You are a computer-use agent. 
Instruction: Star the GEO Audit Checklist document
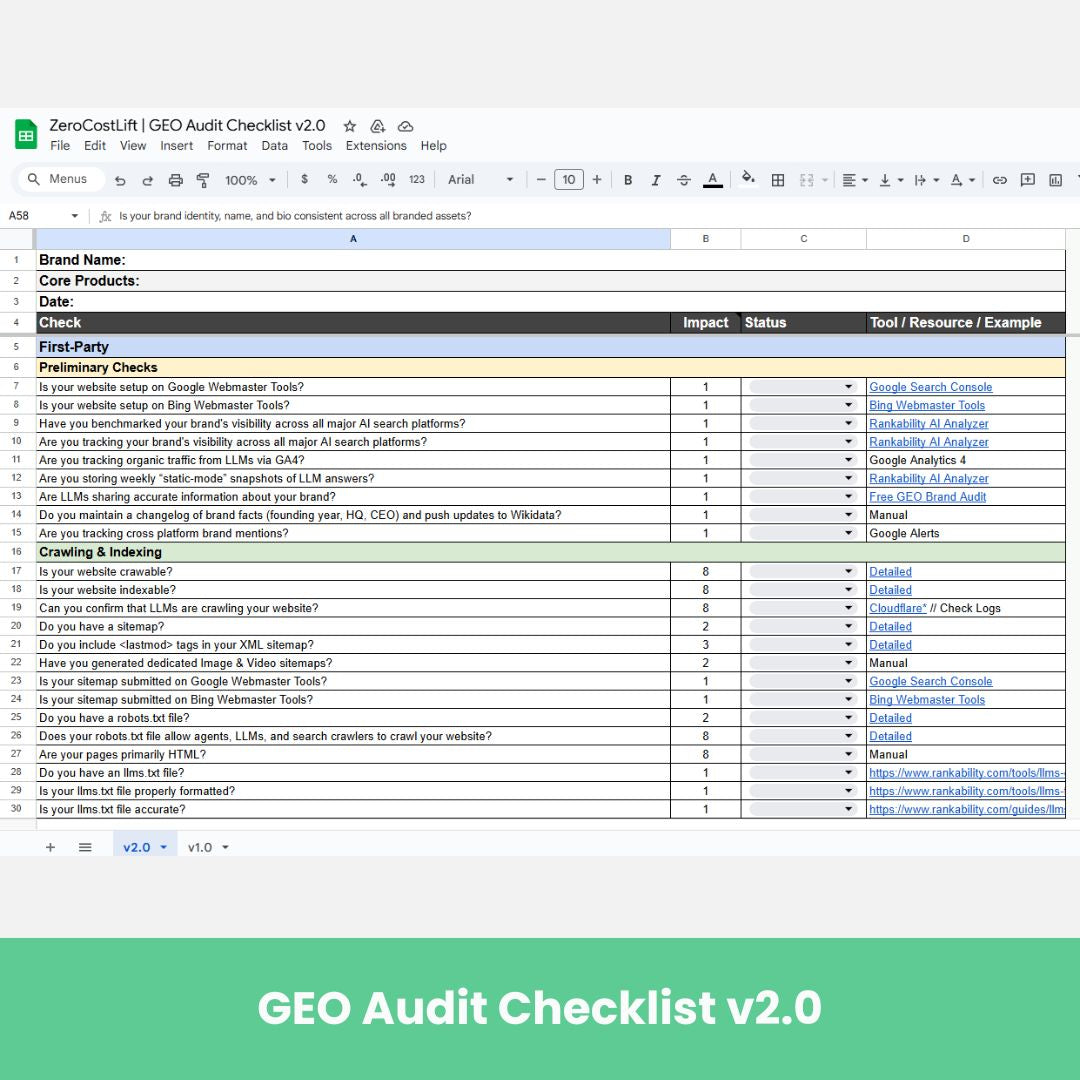coord(350,126)
